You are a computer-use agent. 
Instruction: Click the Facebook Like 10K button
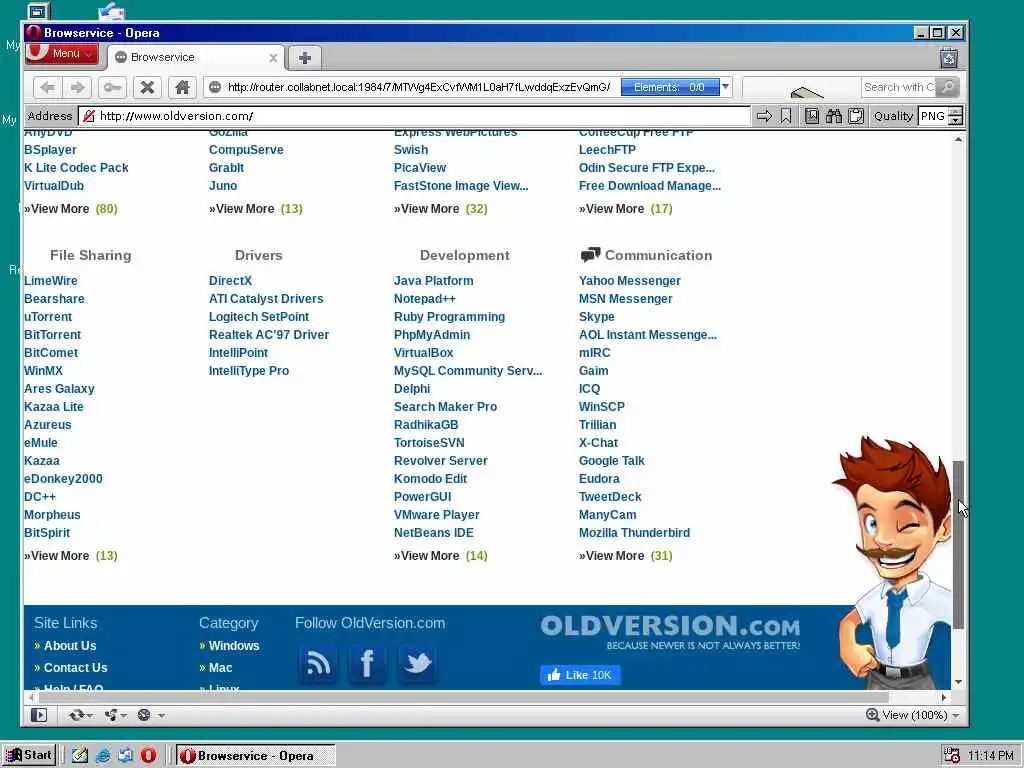[x=580, y=675]
